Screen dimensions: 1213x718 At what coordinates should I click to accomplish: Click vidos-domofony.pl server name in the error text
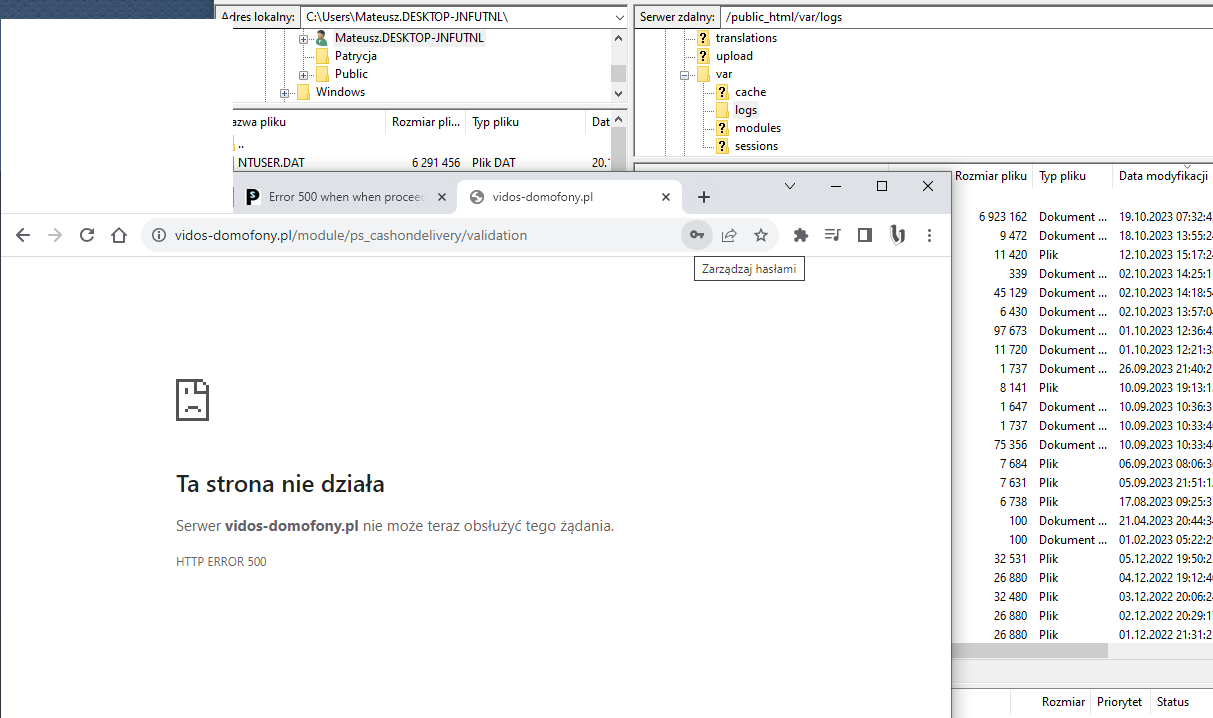[x=292, y=525]
